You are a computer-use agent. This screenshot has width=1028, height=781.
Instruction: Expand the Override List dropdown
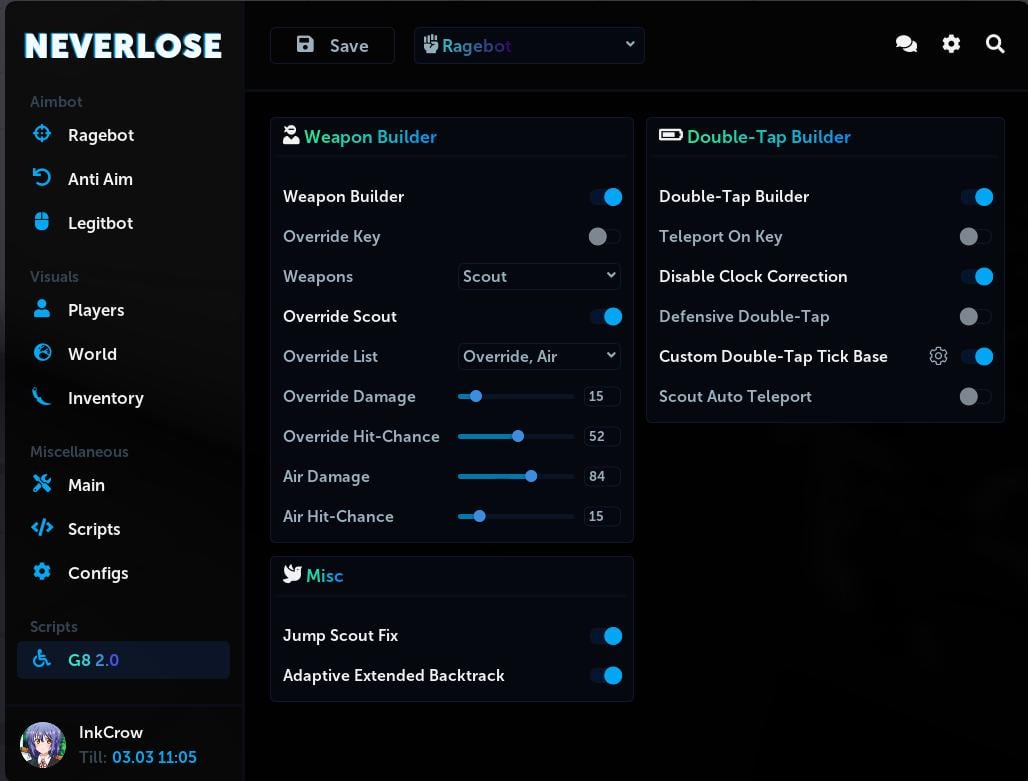pyautogui.click(x=540, y=356)
